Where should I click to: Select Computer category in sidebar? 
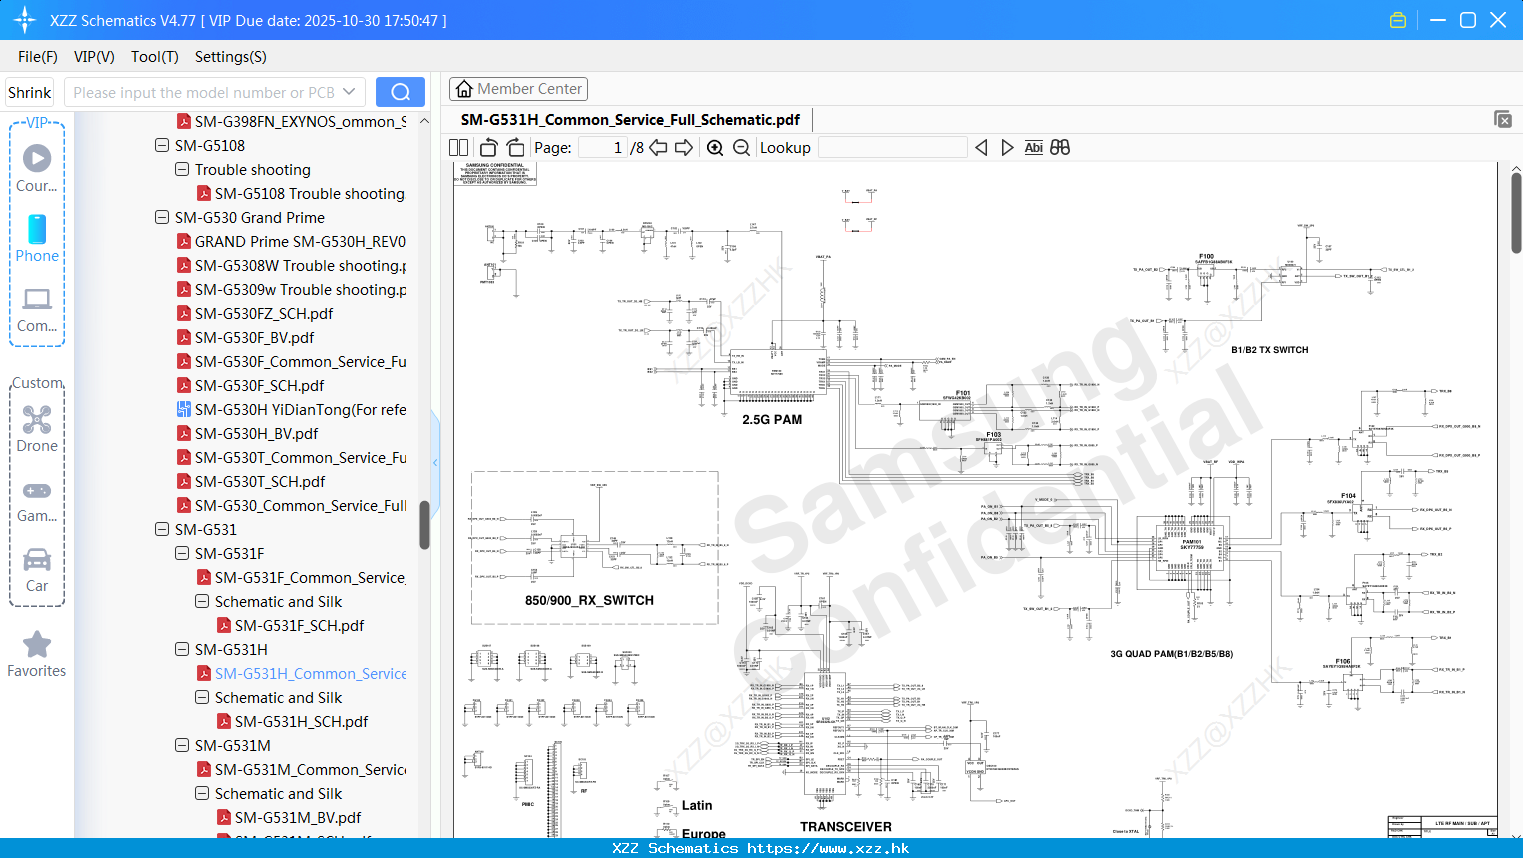coord(37,310)
